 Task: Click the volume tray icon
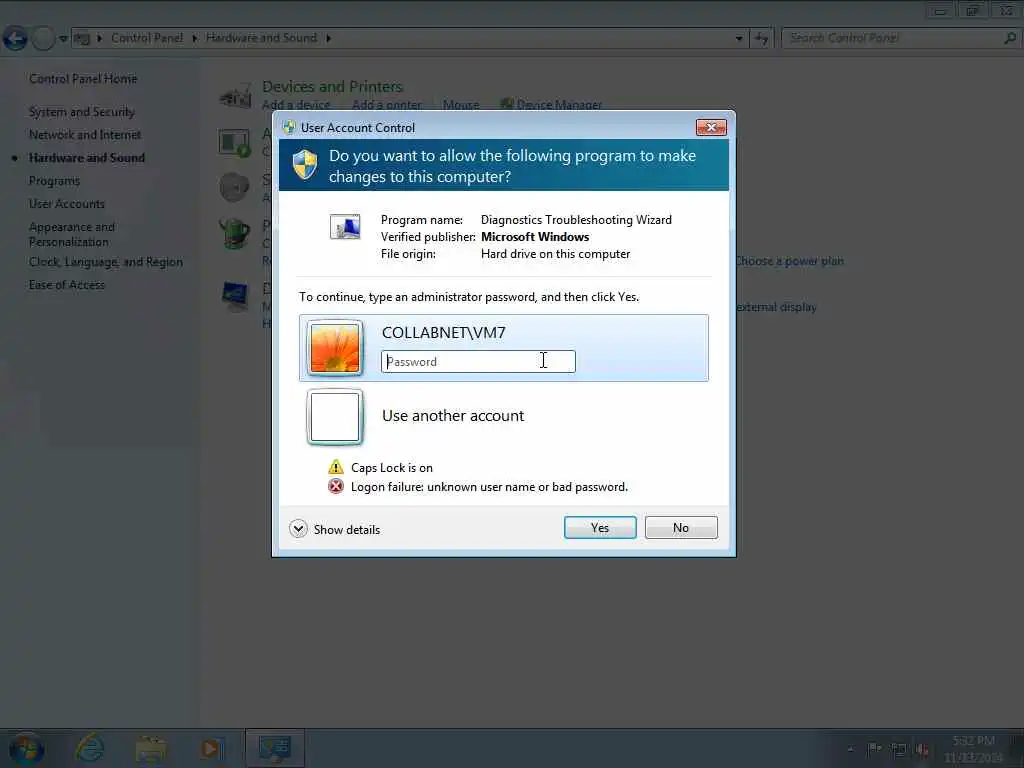[x=923, y=750]
